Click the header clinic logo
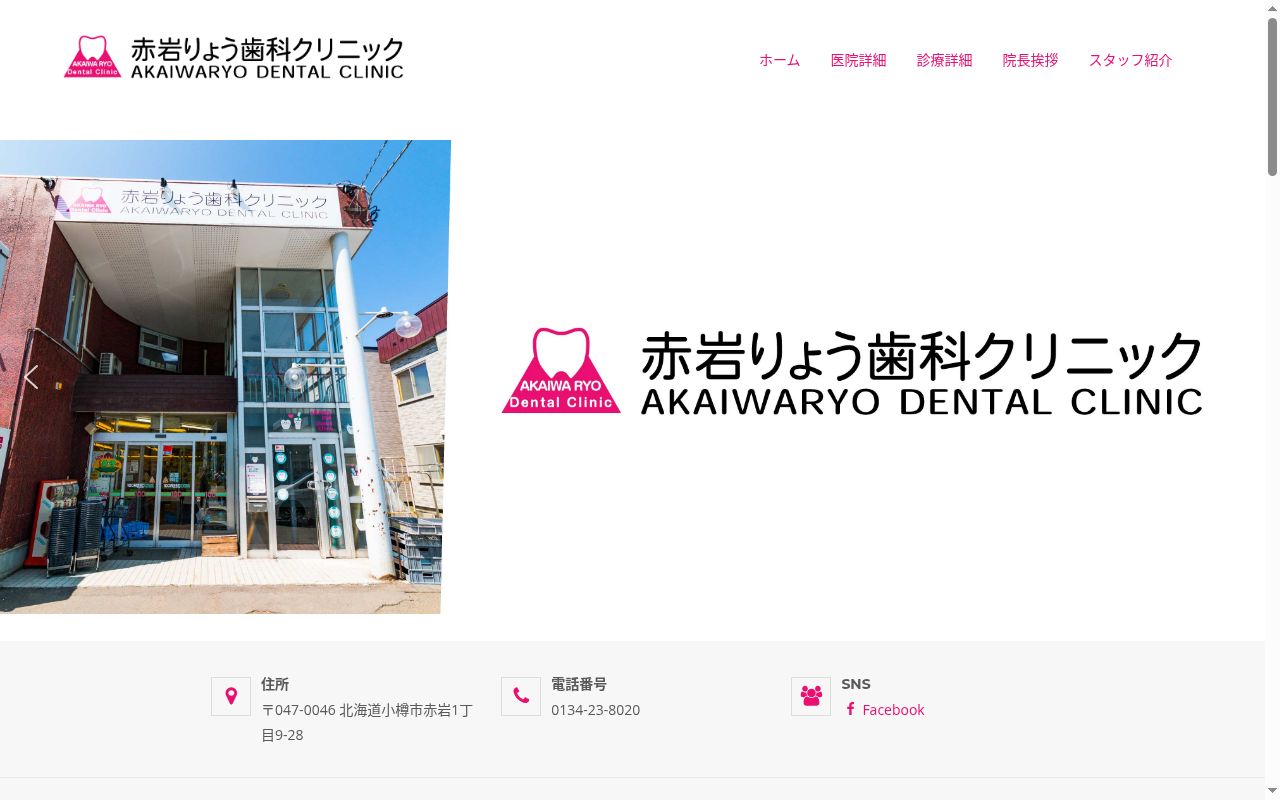Image resolution: width=1280 pixels, height=800 pixels. point(234,57)
